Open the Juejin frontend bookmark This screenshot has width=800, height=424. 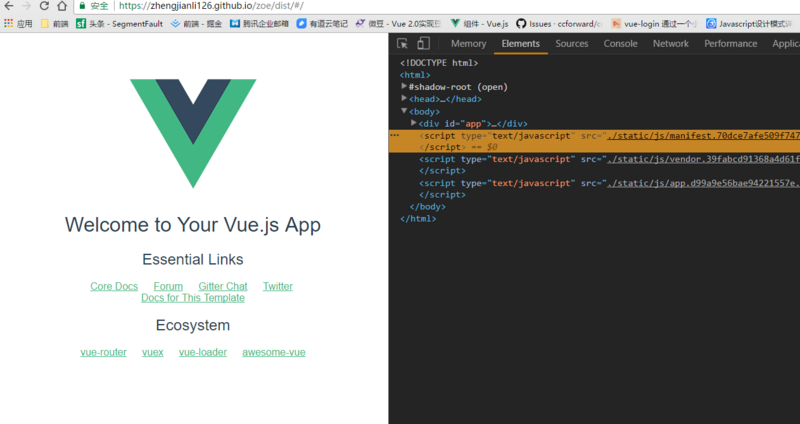(196, 23)
